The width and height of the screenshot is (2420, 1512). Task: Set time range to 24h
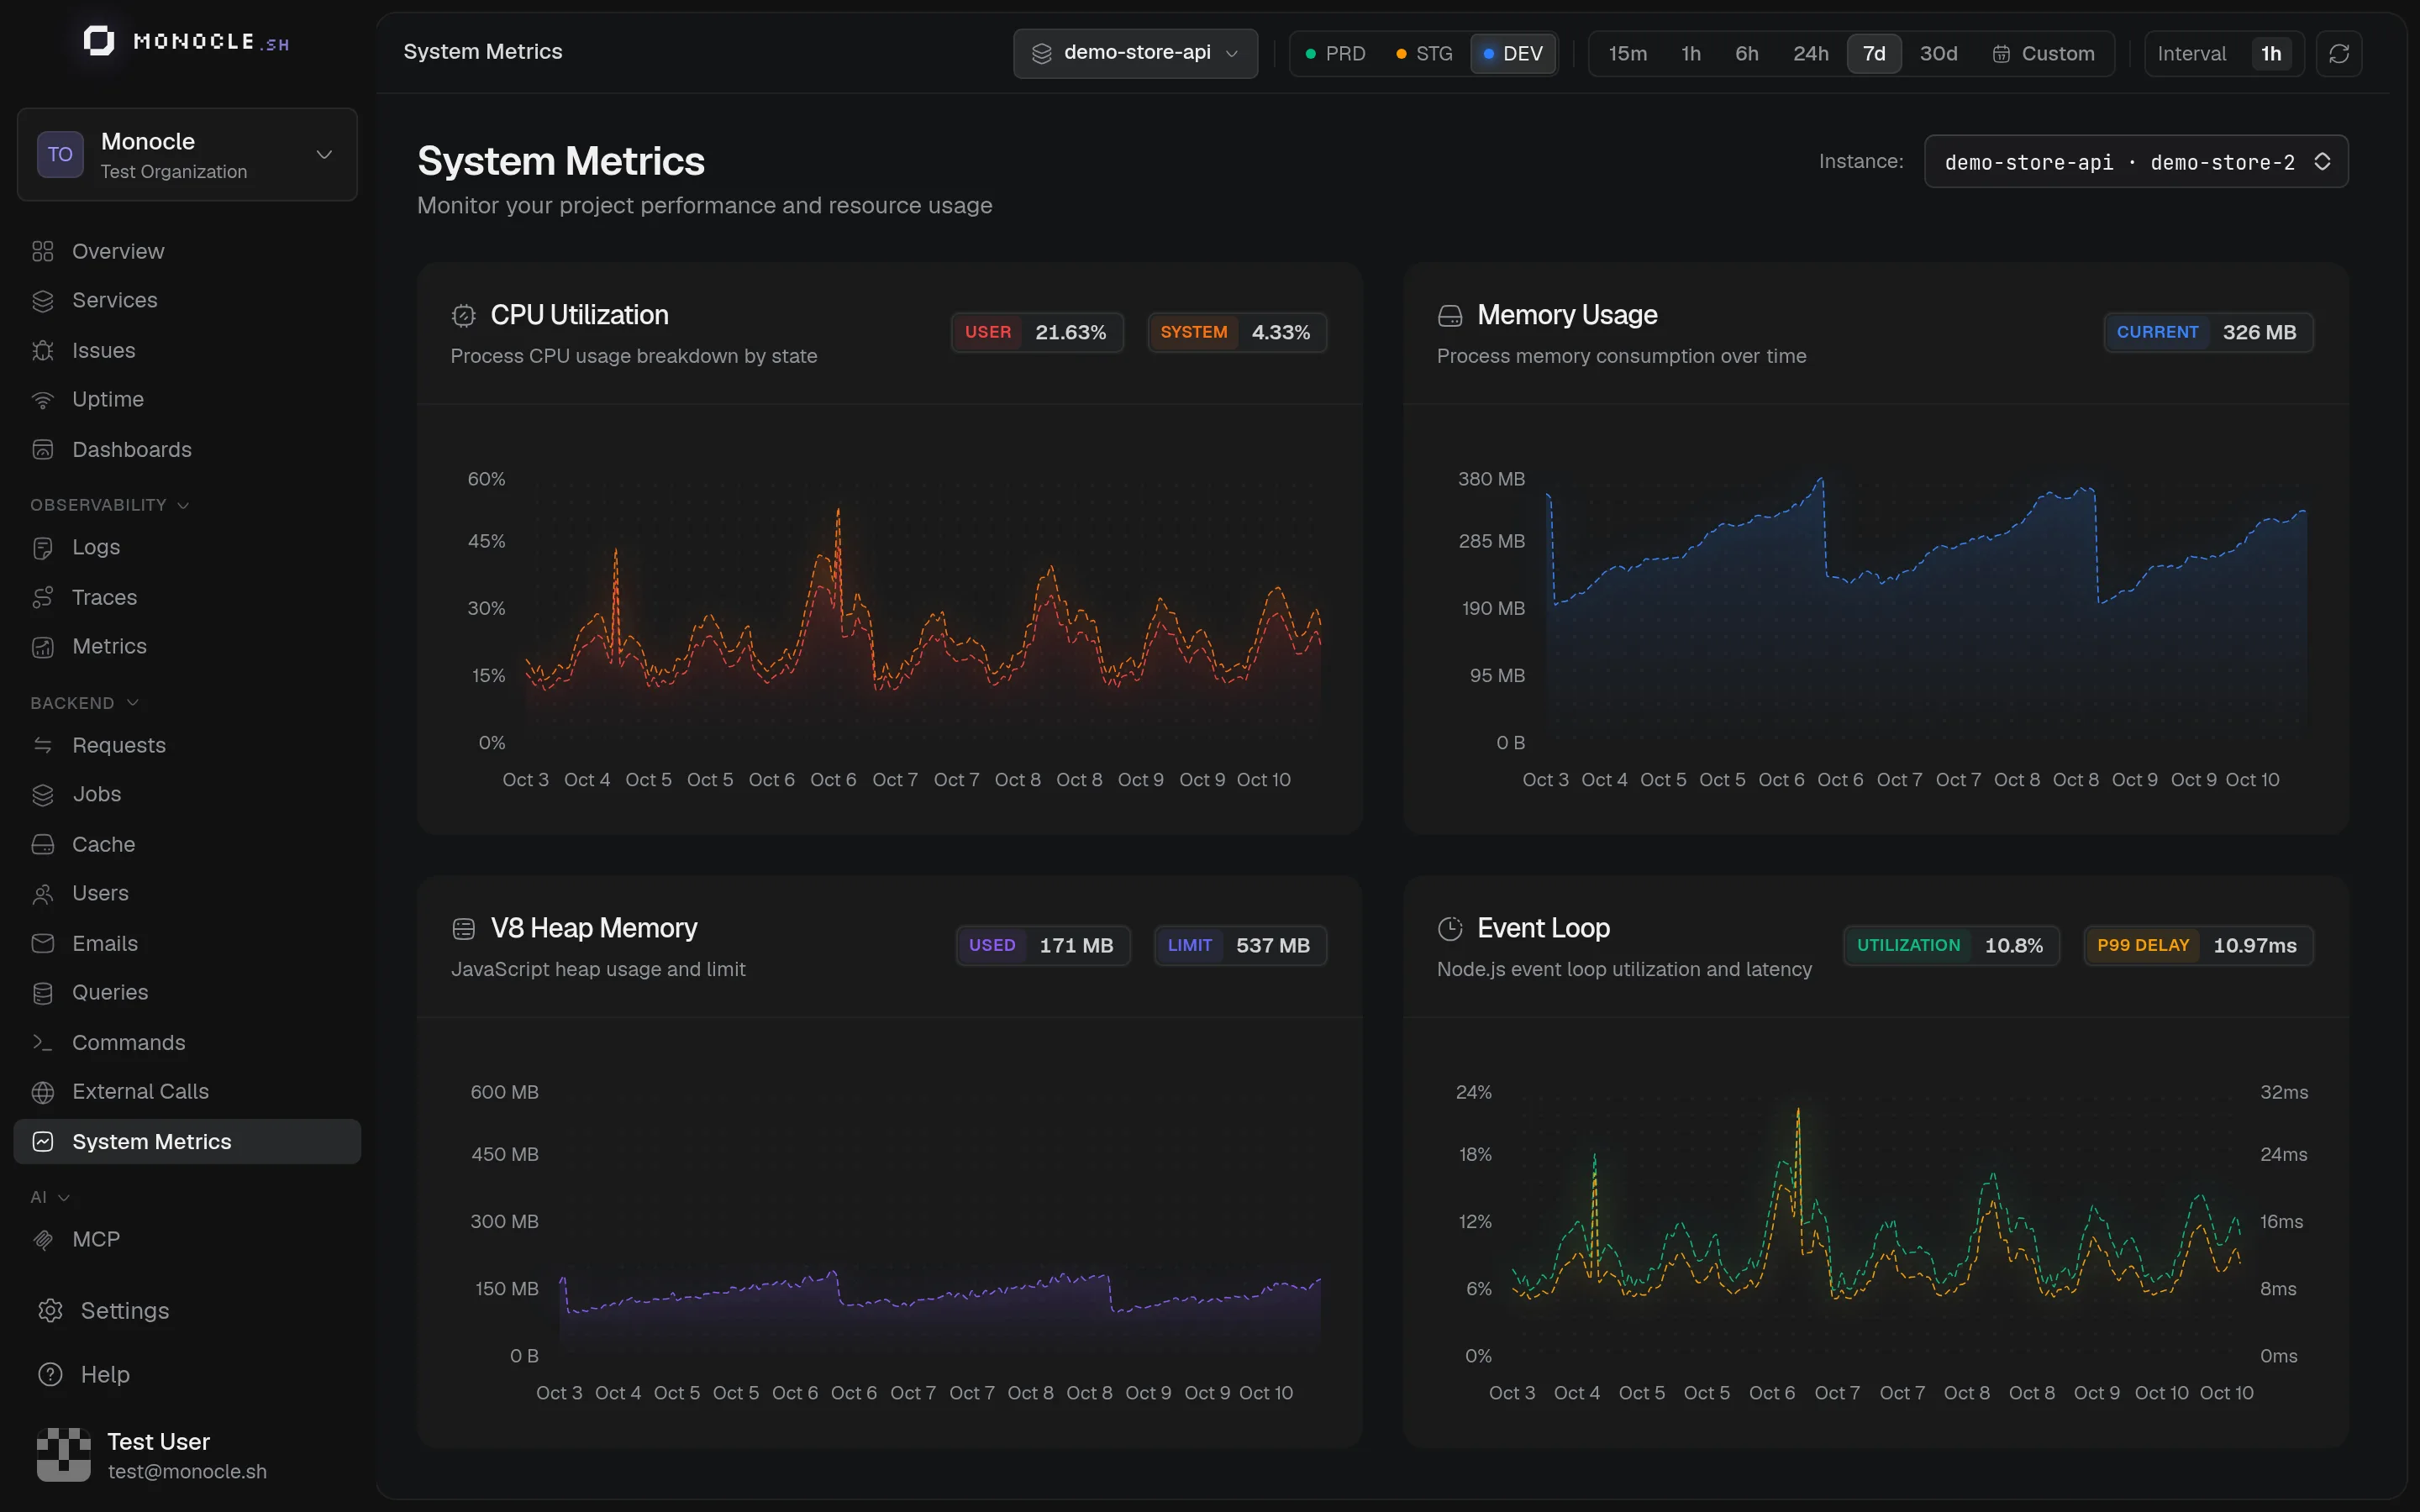1811,54
